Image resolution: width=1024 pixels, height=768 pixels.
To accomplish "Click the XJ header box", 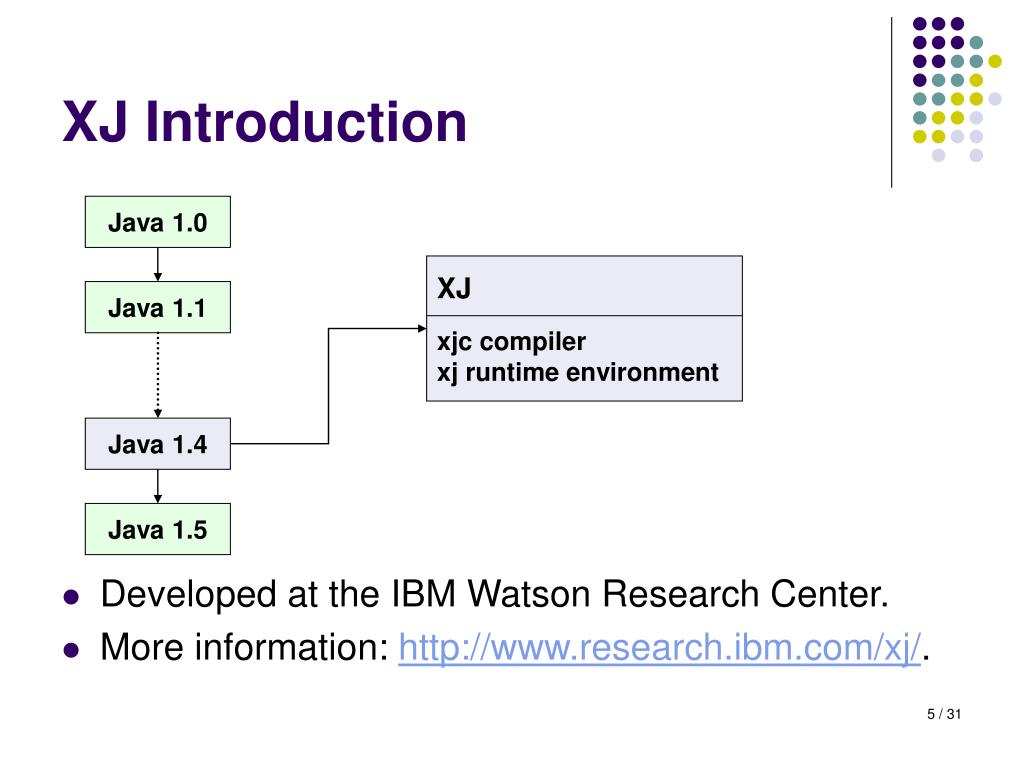I will (584, 286).
